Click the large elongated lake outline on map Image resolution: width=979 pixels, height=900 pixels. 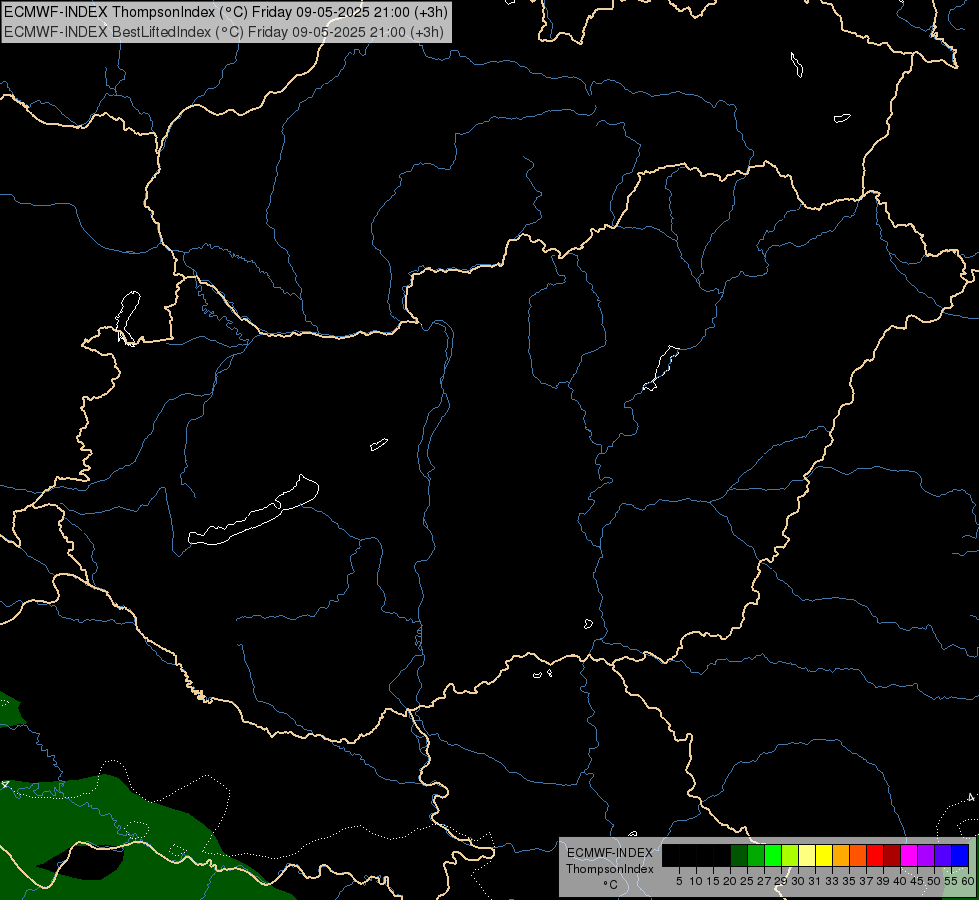click(x=253, y=512)
